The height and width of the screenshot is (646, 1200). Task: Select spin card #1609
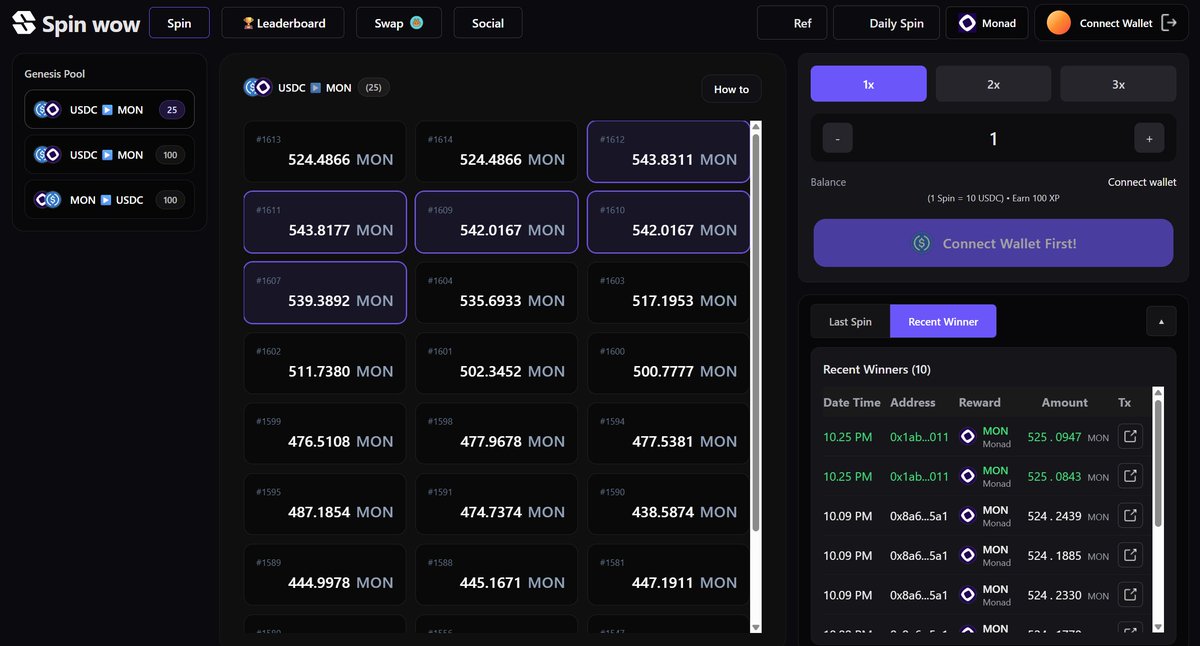[496, 222]
